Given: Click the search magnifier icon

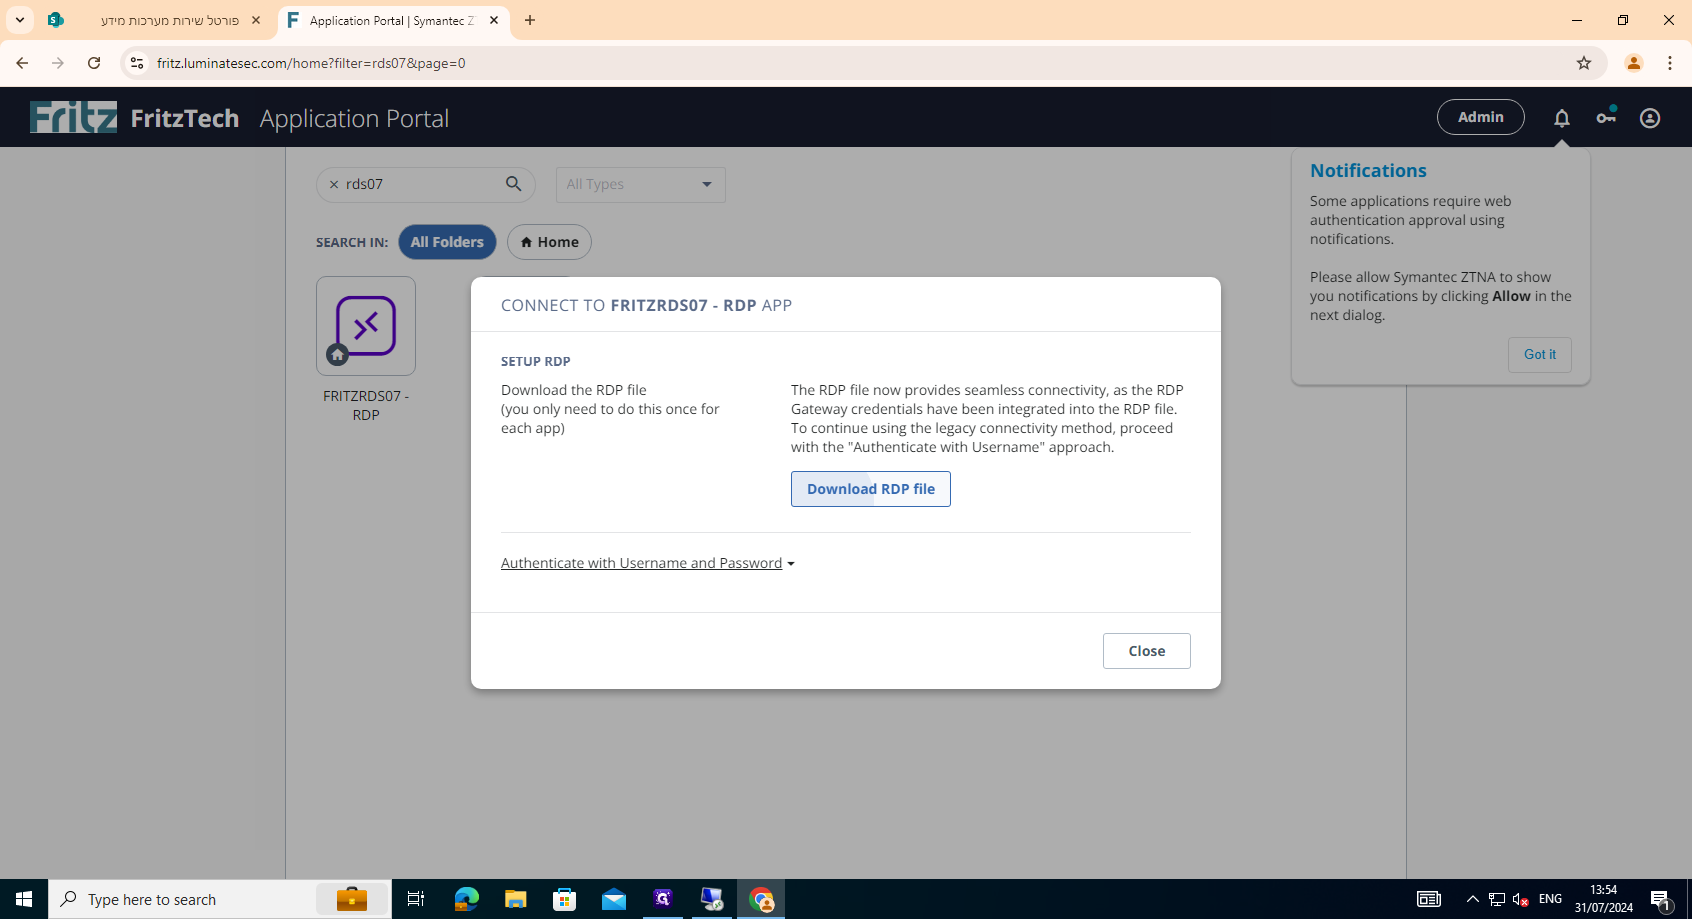Looking at the screenshot, I should [513, 184].
